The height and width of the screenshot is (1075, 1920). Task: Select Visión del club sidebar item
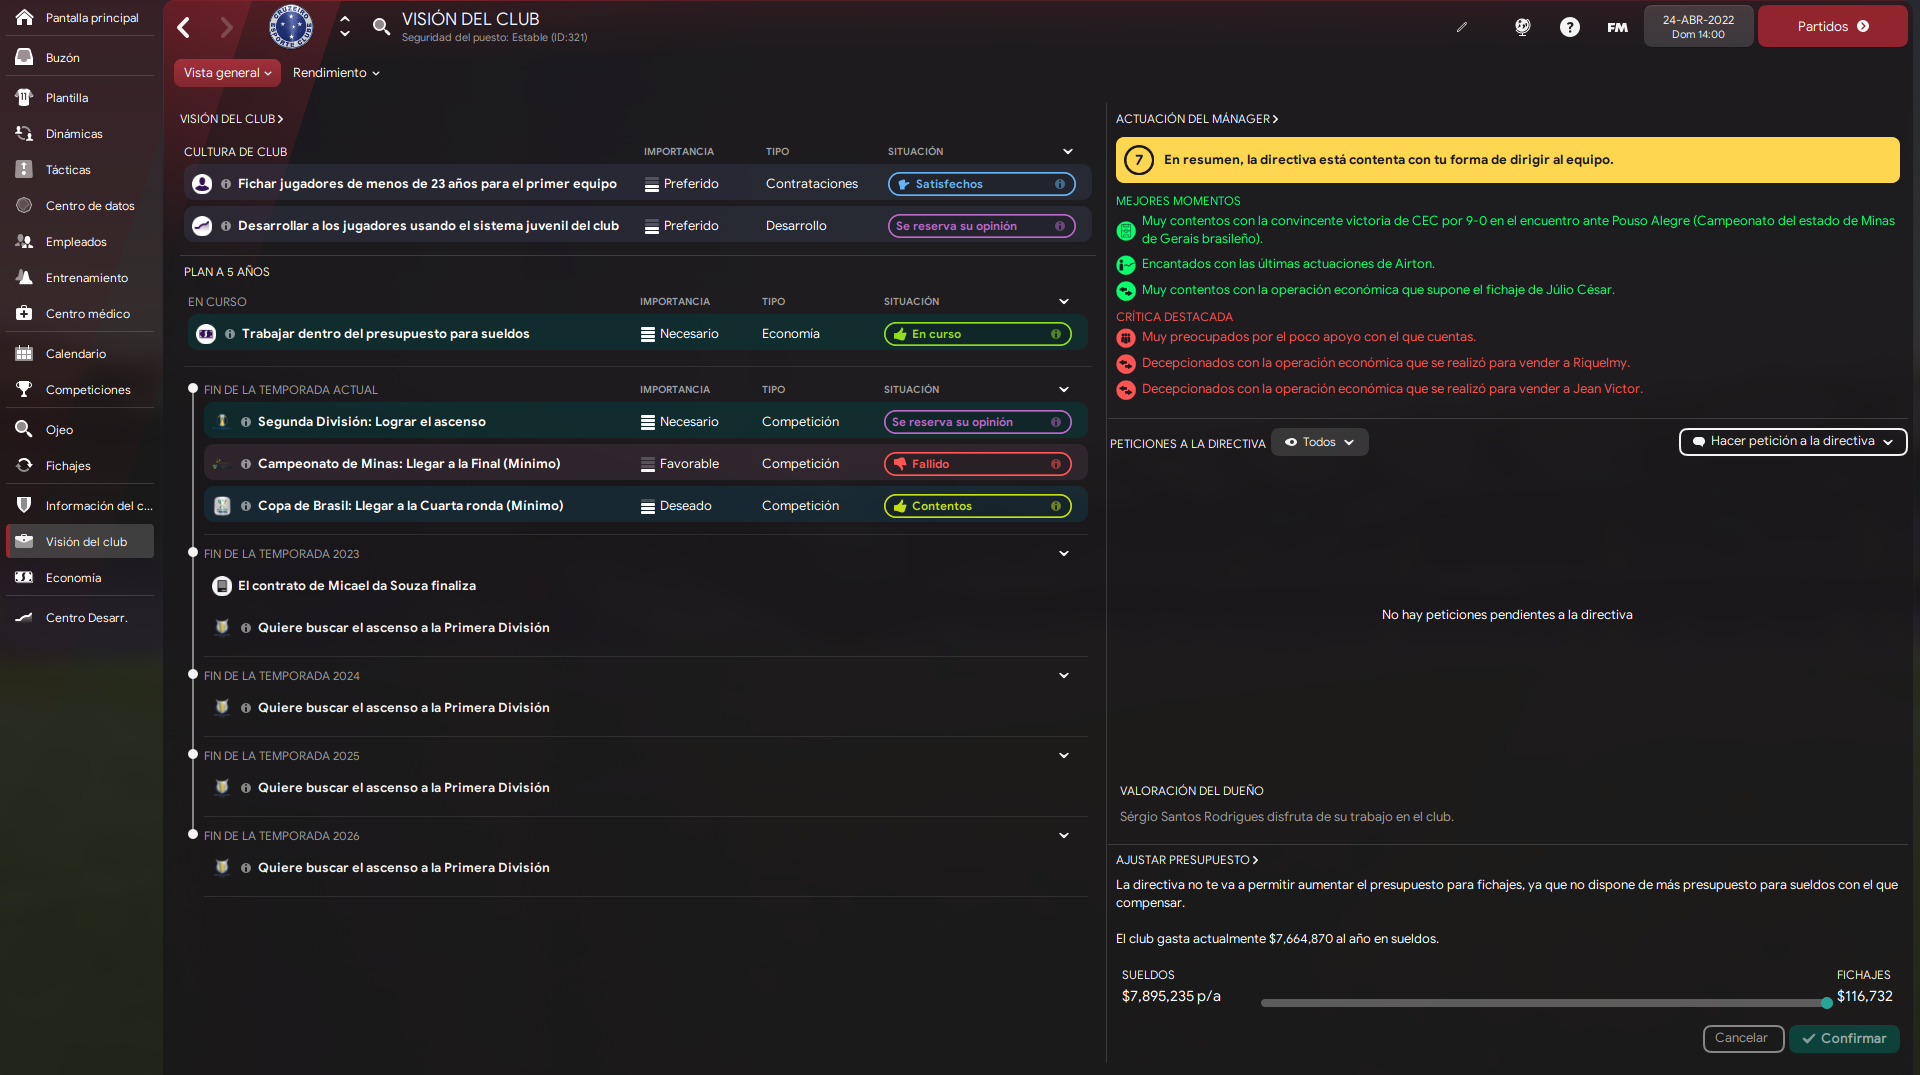tap(80, 541)
